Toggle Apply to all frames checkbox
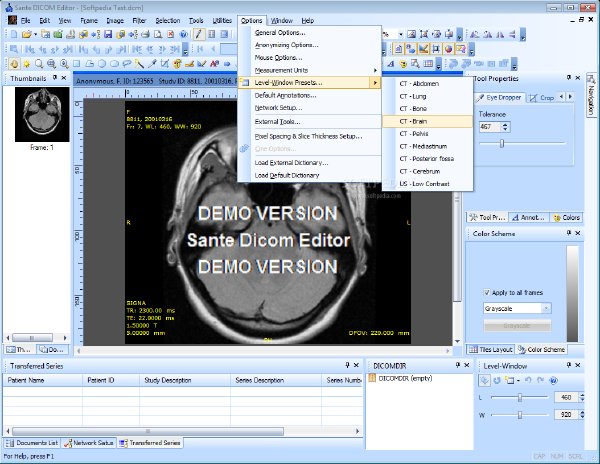600x464 pixels. (487, 293)
